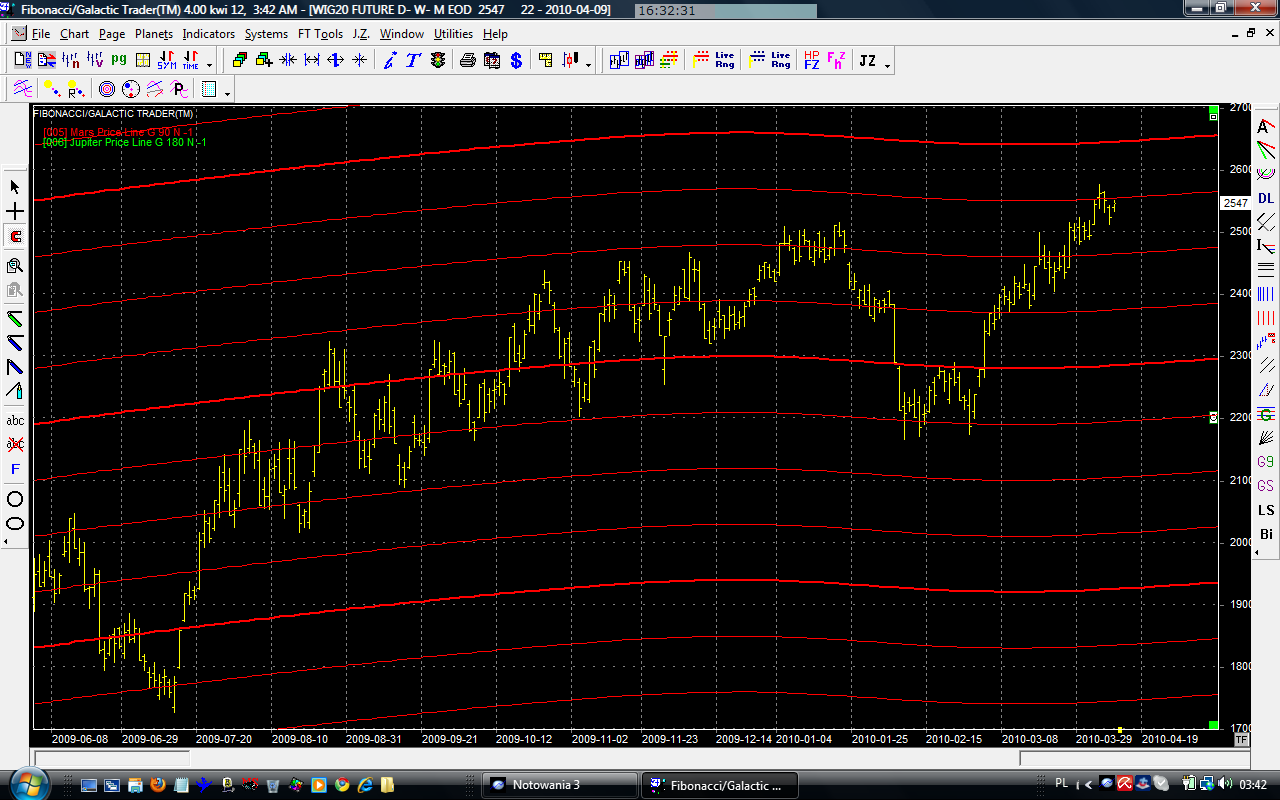Click the HP FZ toolbar icon
The height and width of the screenshot is (800, 1280).
(x=811, y=61)
